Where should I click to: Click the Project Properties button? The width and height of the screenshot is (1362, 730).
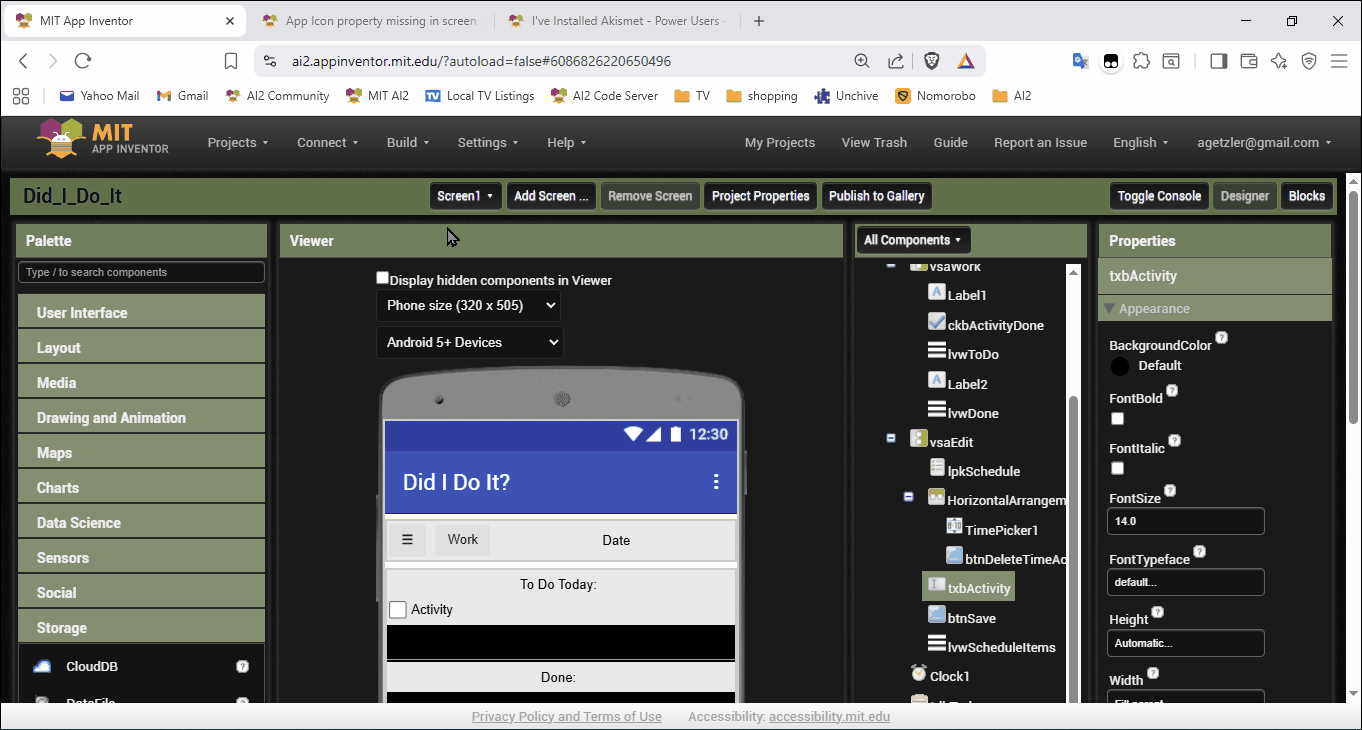[x=760, y=196]
